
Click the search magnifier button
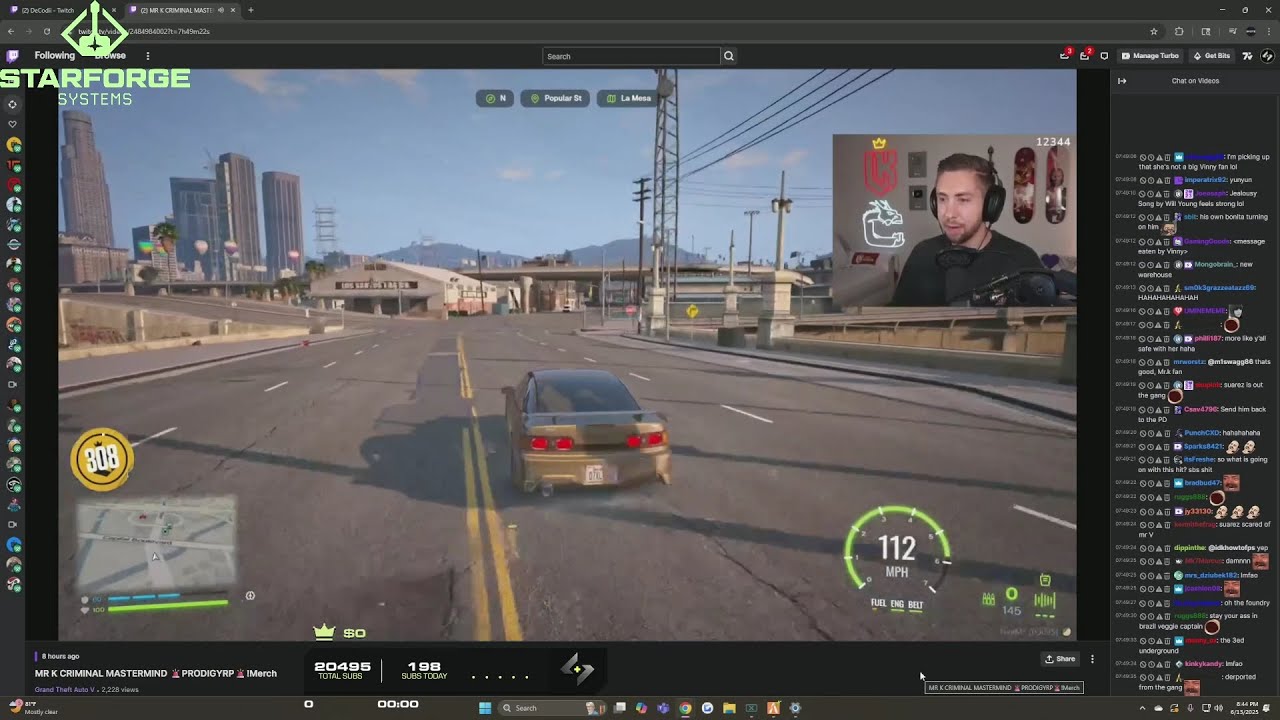pyautogui.click(x=729, y=56)
